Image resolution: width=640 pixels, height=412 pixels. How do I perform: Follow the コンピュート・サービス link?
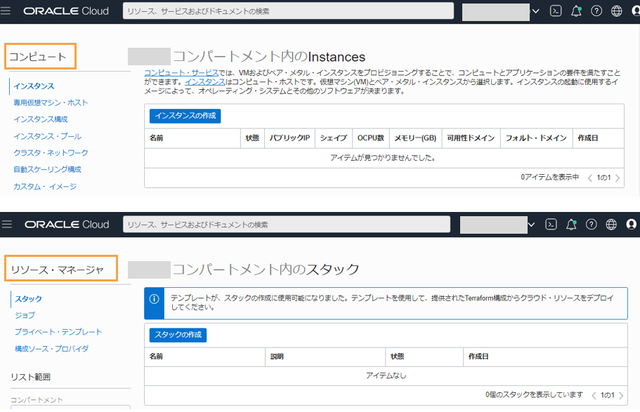click(x=181, y=73)
